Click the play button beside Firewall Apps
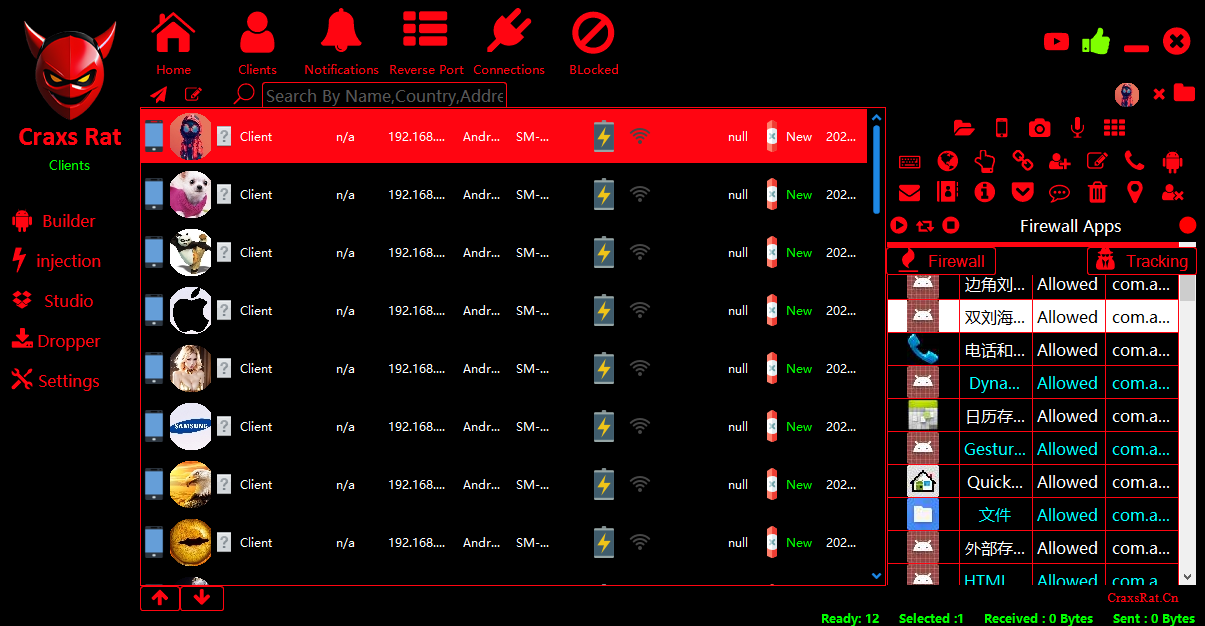This screenshot has width=1205, height=626. click(899, 226)
